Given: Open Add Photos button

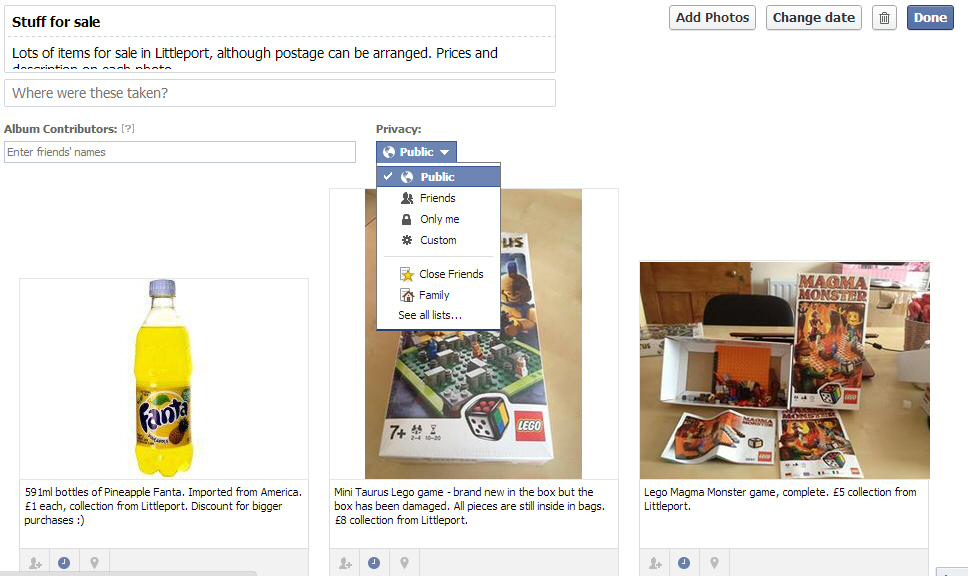Looking at the screenshot, I should coord(712,18).
